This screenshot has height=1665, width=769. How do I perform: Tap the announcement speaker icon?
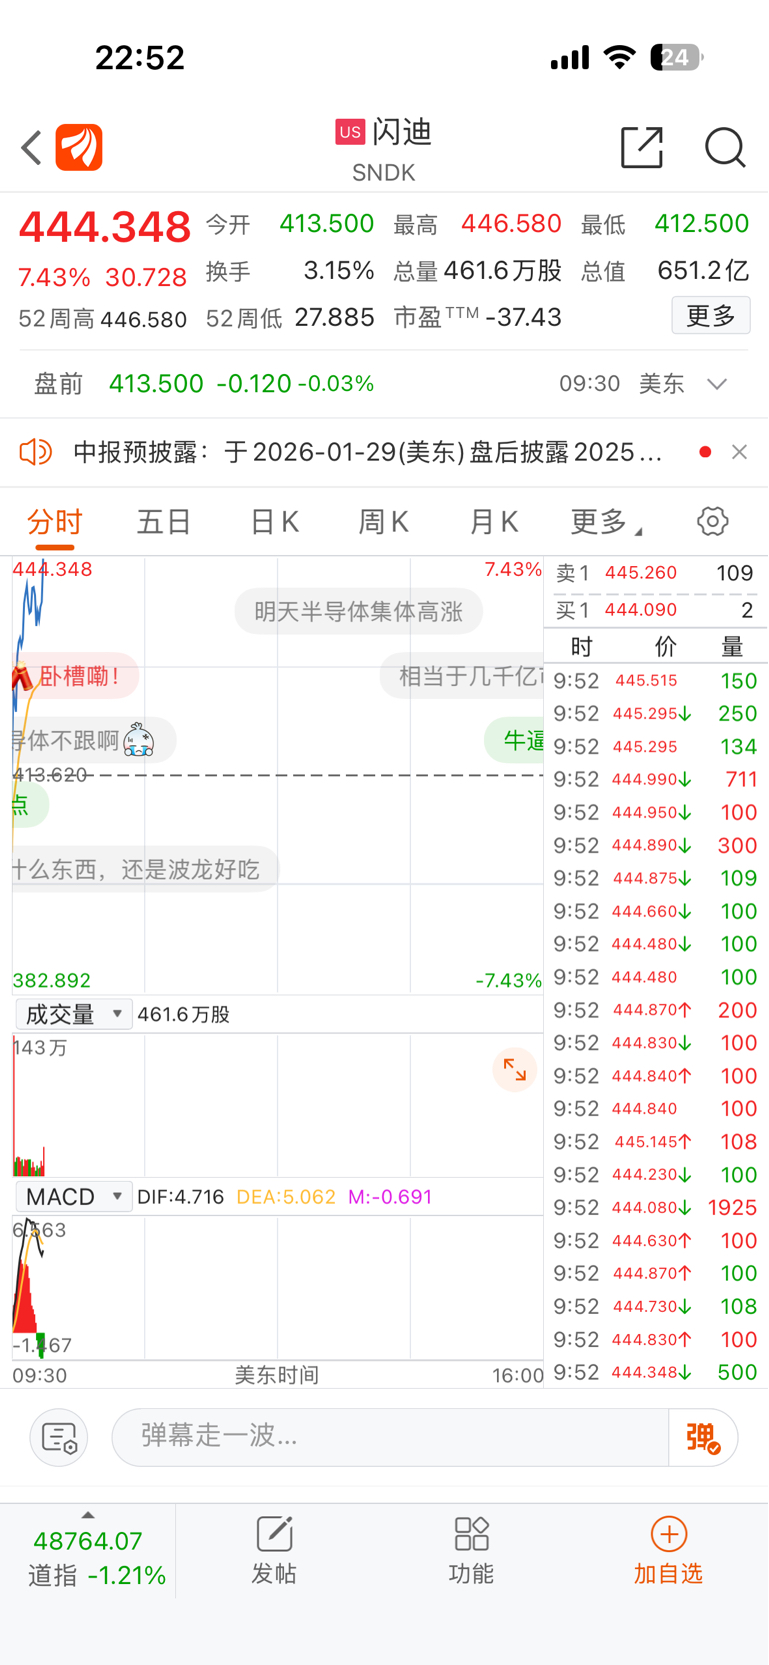point(35,452)
